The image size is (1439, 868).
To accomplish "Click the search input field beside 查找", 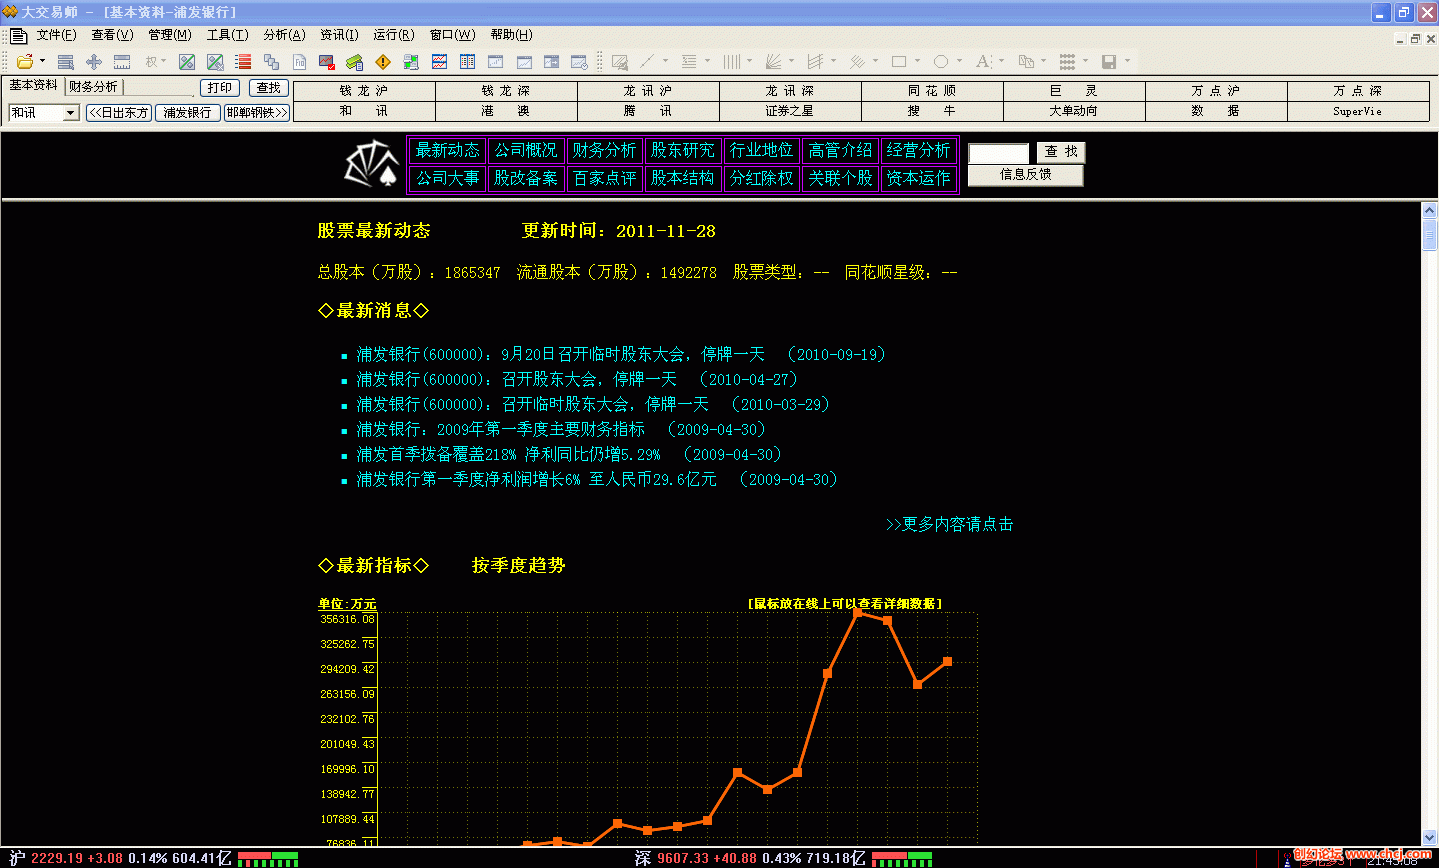I will pyautogui.click(x=999, y=152).
